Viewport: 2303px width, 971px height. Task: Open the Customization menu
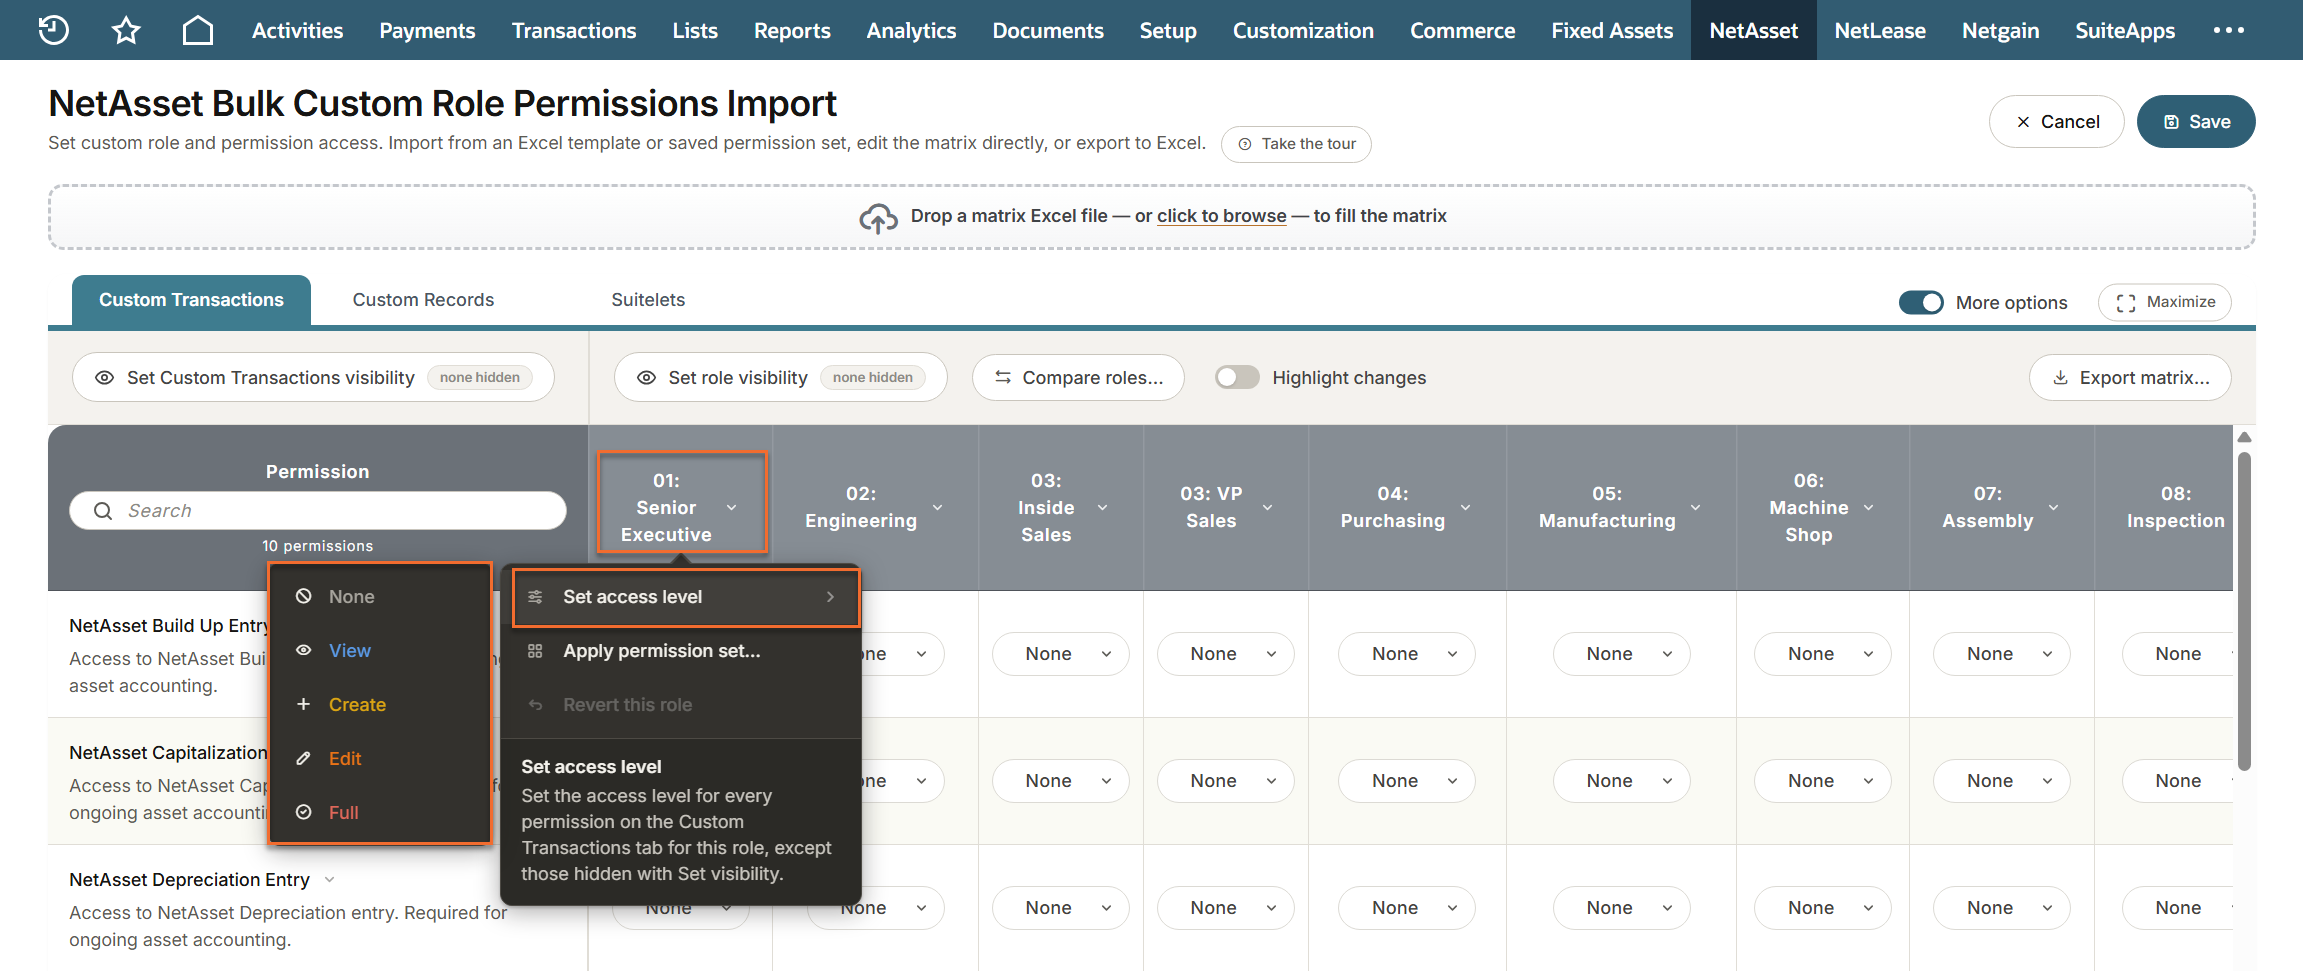1303,30
